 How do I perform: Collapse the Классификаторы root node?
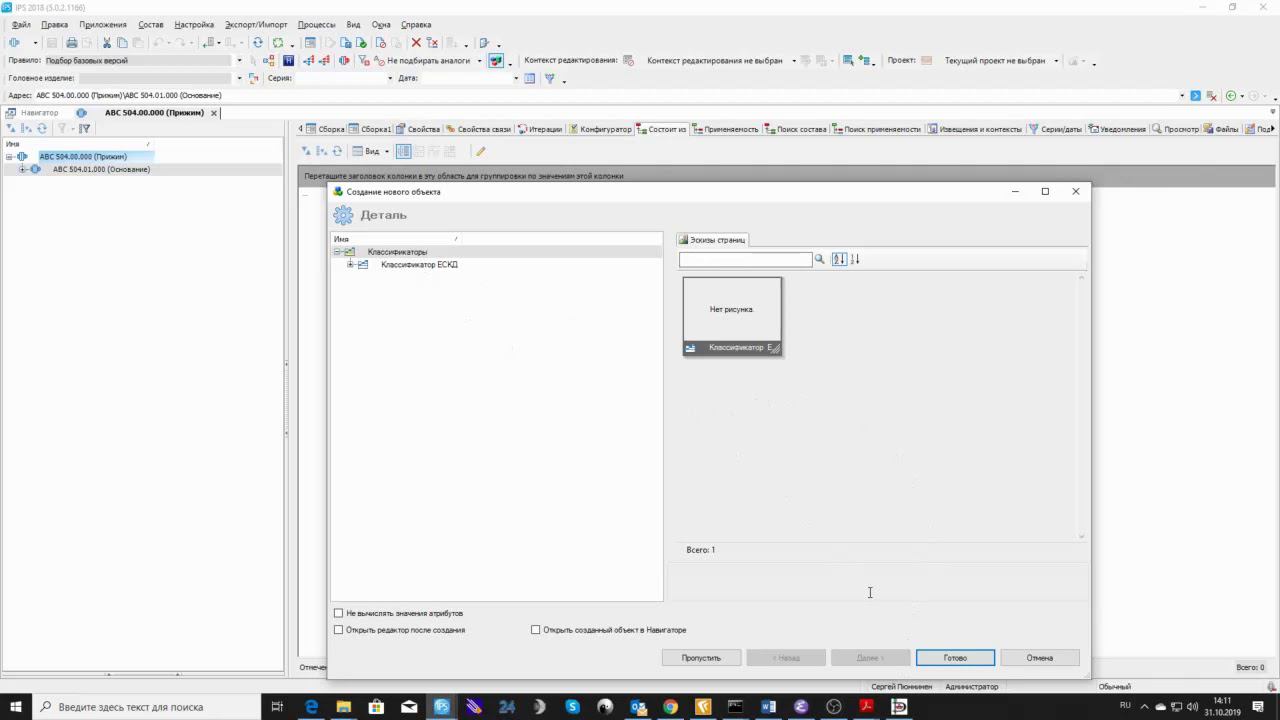pos(337,252)
